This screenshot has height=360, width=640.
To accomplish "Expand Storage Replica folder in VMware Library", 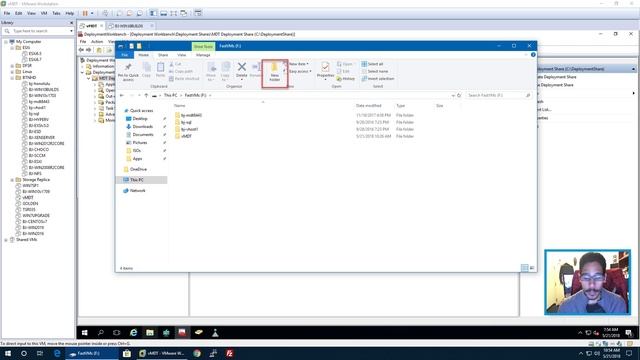I will coord(12,180).
